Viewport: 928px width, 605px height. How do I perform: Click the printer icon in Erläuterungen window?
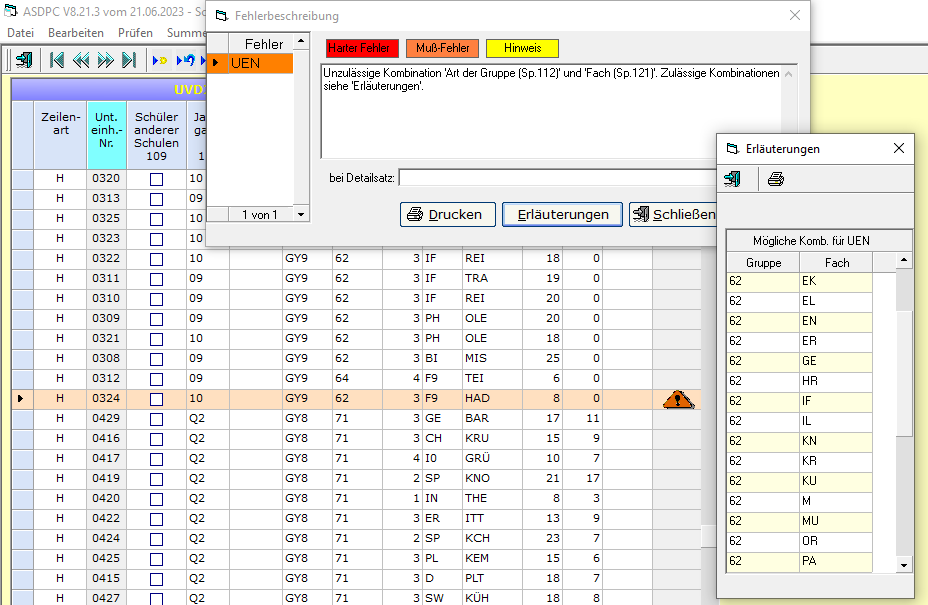tap(776, 180)
